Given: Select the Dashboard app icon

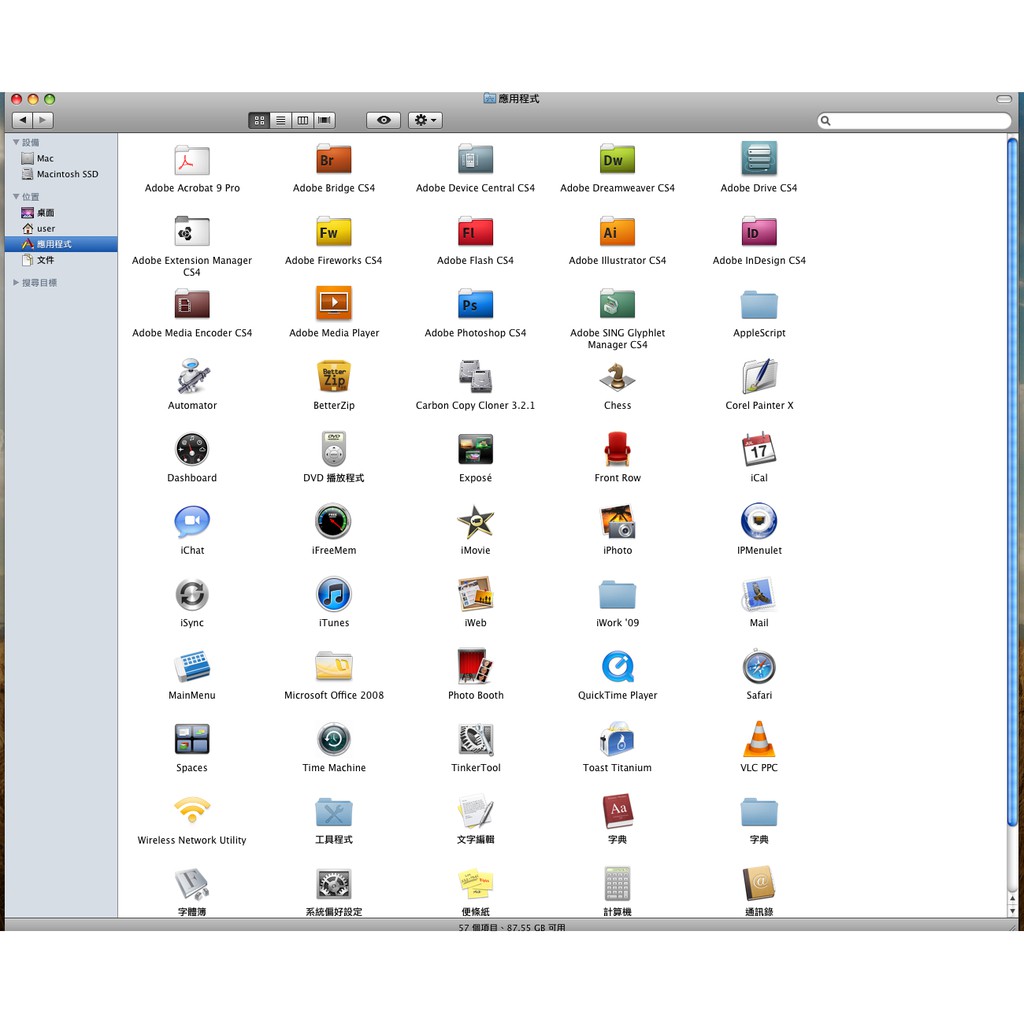Looking at the screenshot, I should [192, 449].
